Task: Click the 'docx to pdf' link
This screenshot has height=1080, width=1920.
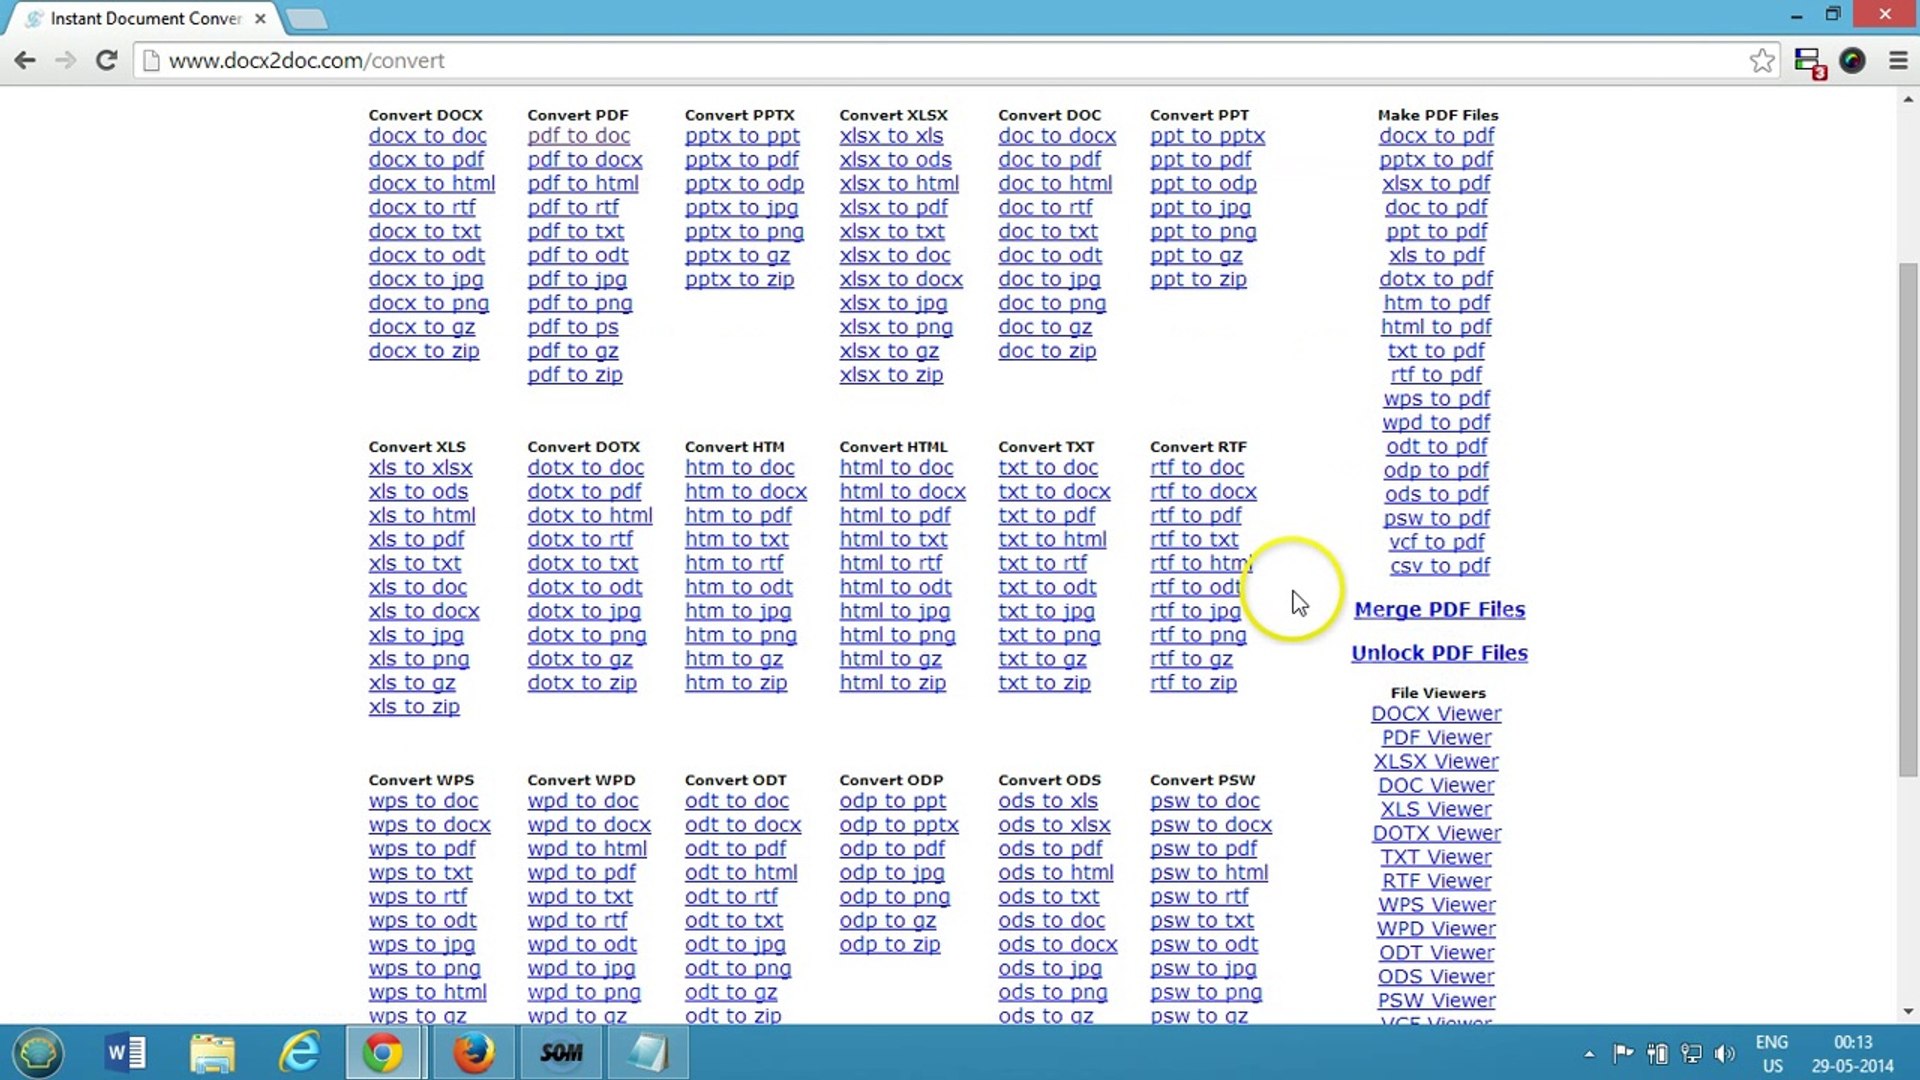Action: pos(426,160)
